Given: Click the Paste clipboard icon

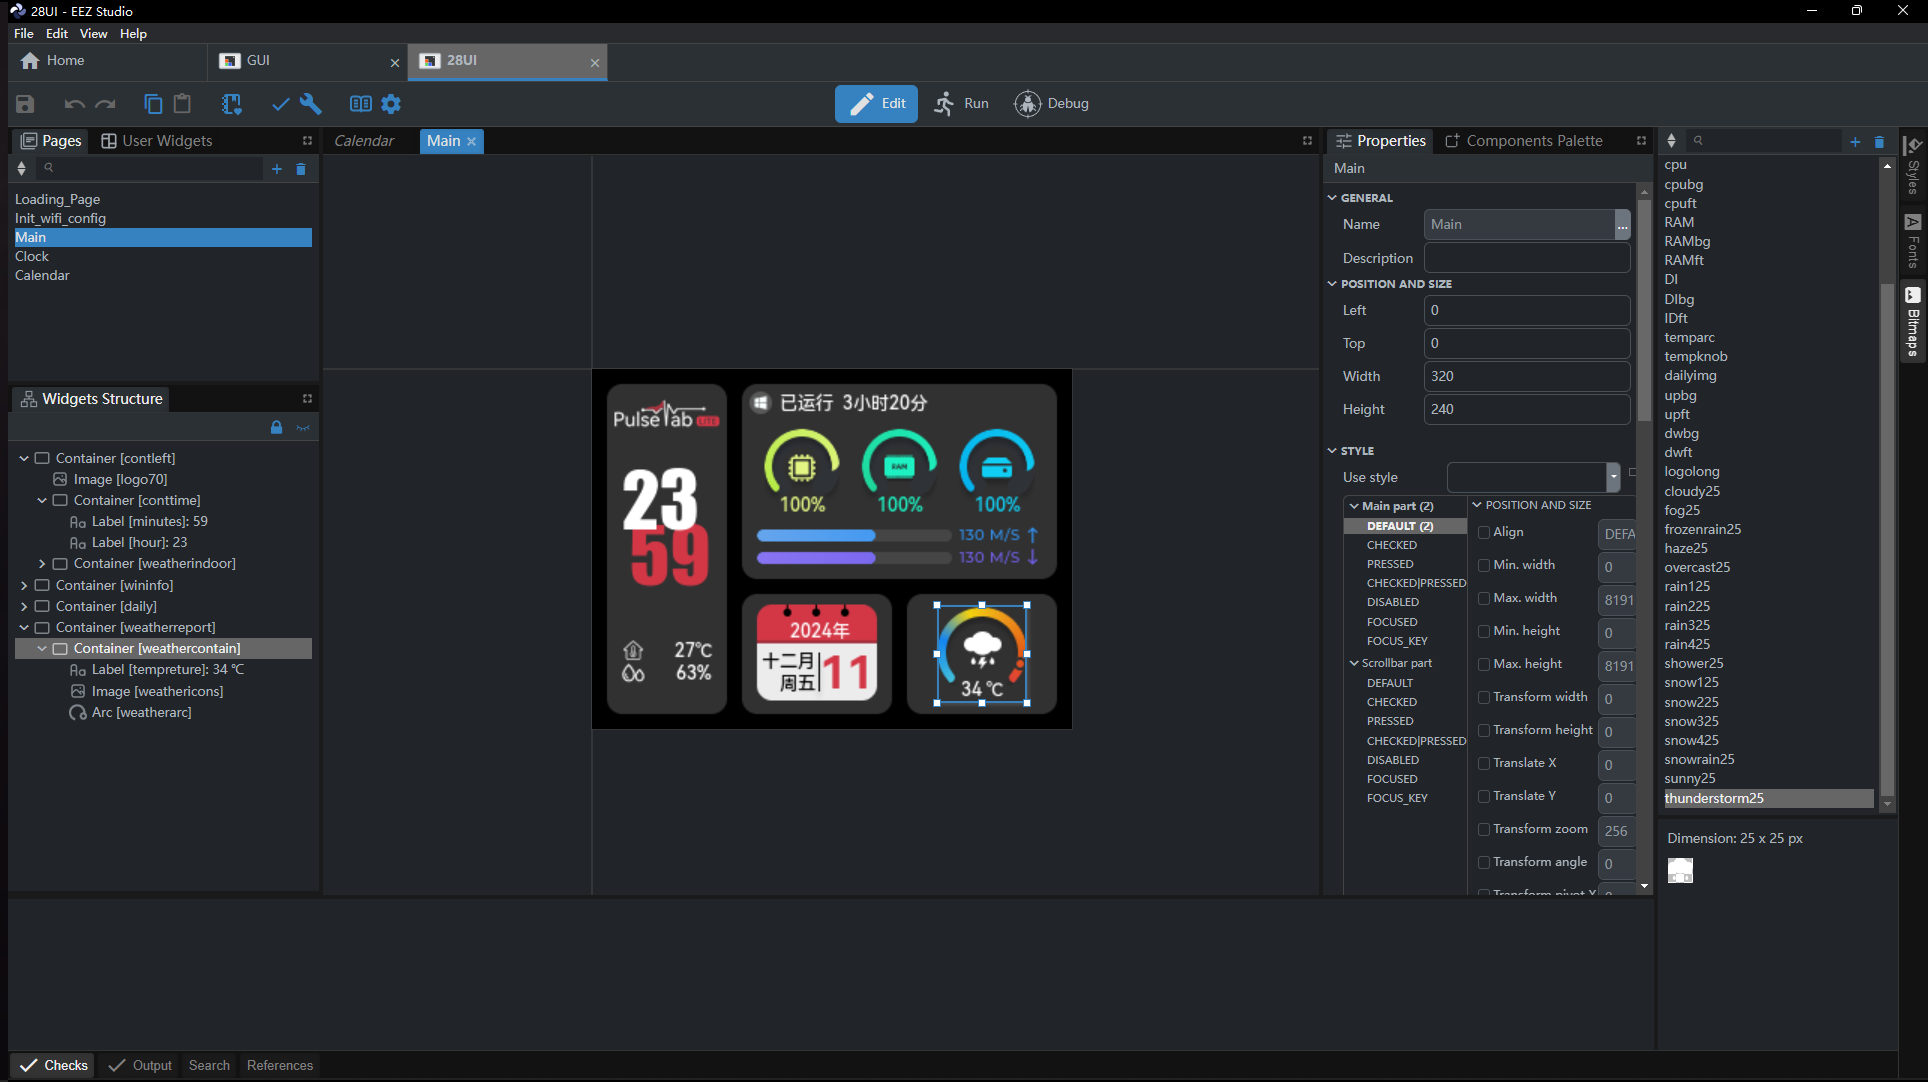Looking at the screenshot, I should tap(182, 104).
